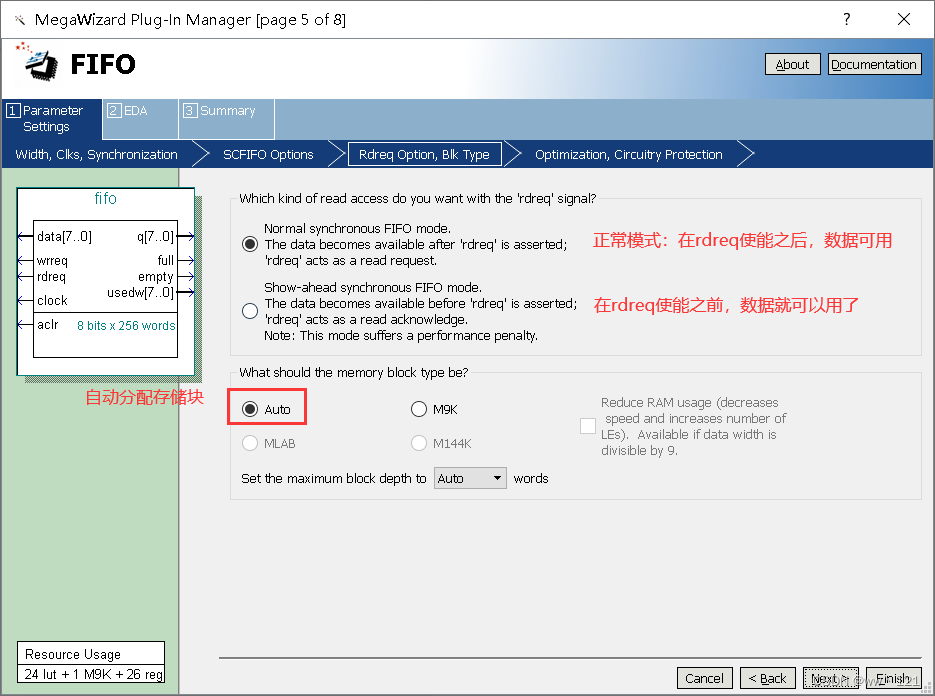Enable the Reduce RAM usage checkbox

click(588, 425)
